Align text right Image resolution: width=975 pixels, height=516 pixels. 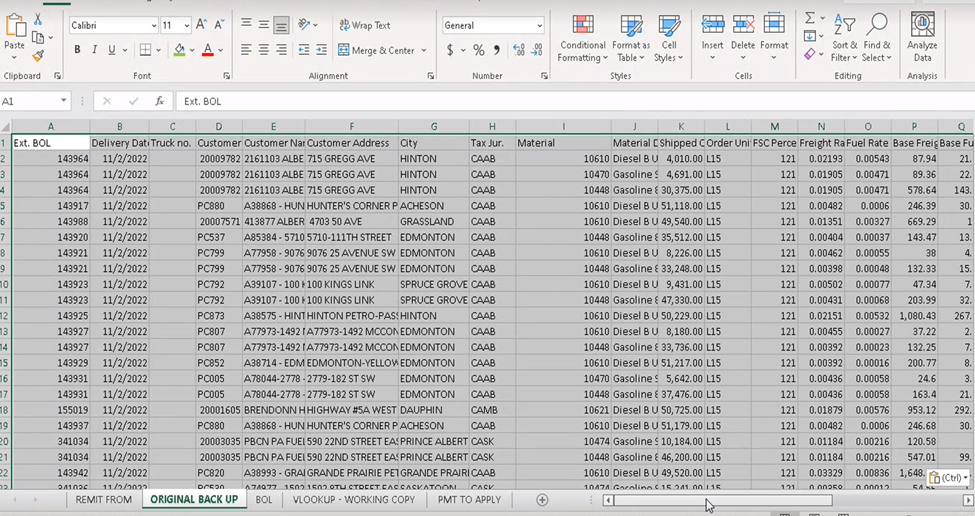point(281,50)
